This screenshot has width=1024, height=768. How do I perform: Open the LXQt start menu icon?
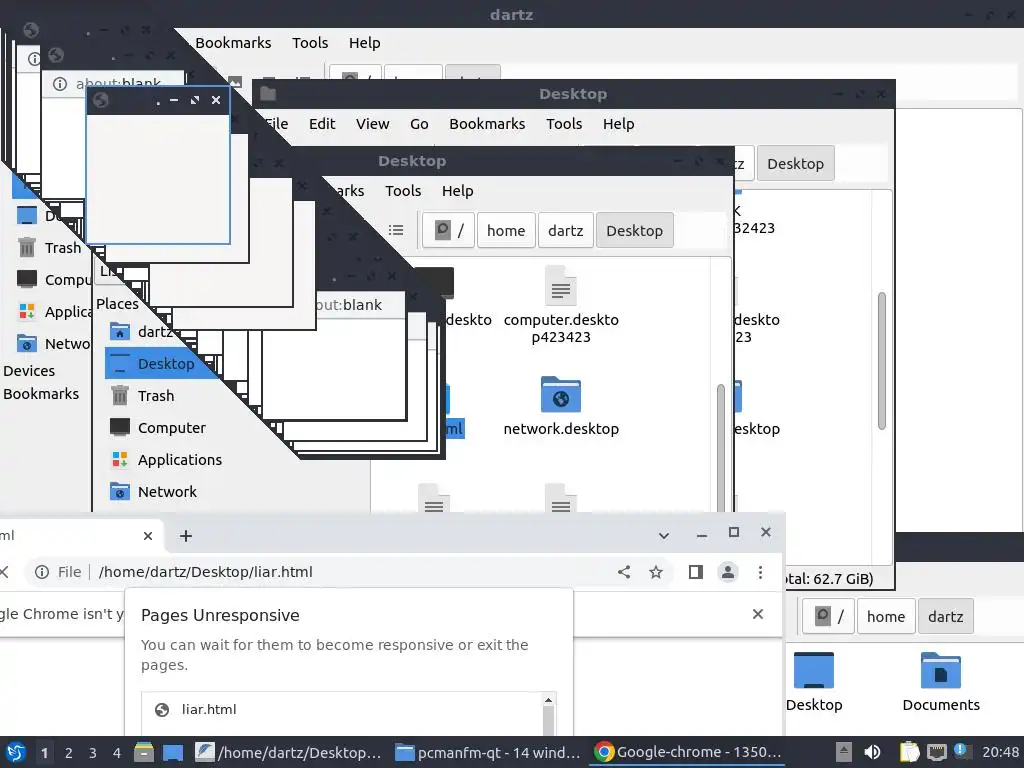(x=16, y=752)
